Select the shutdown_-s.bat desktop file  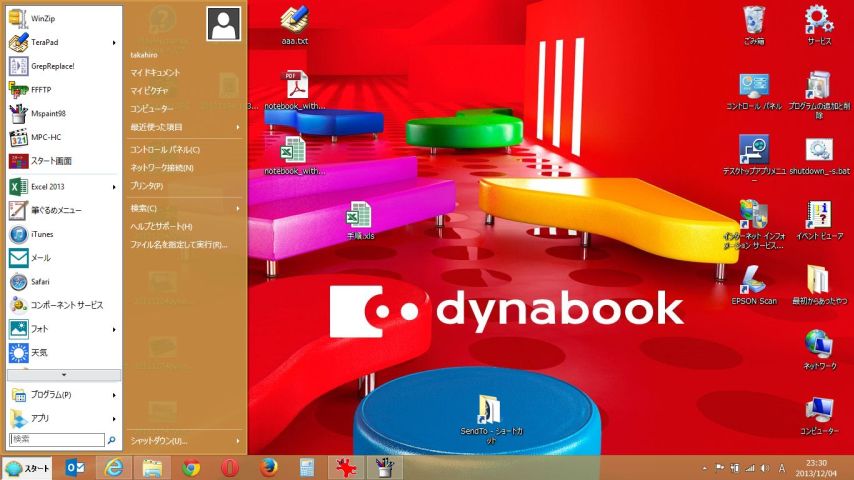(818, 155)
